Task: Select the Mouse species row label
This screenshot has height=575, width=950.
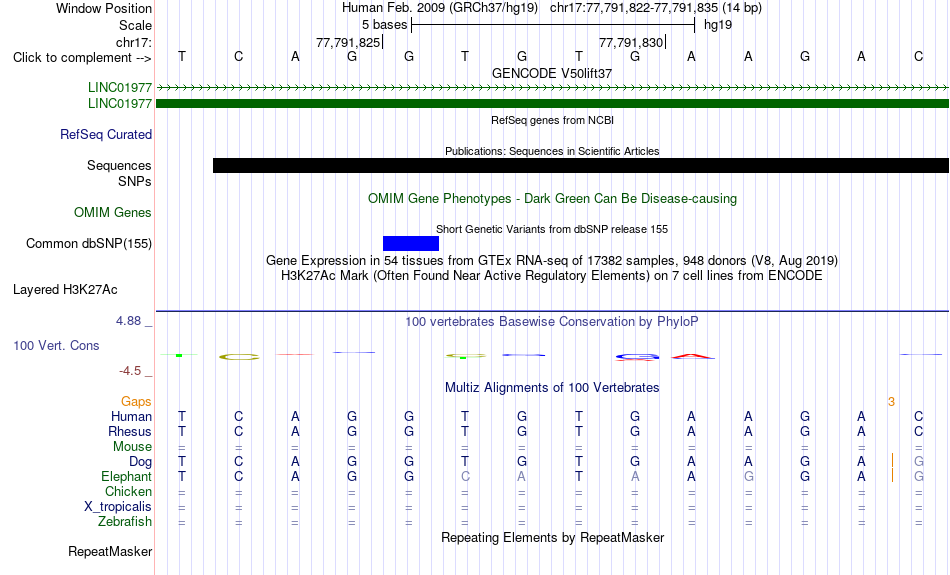Action: pyautogui.click(x=132, y=447)
